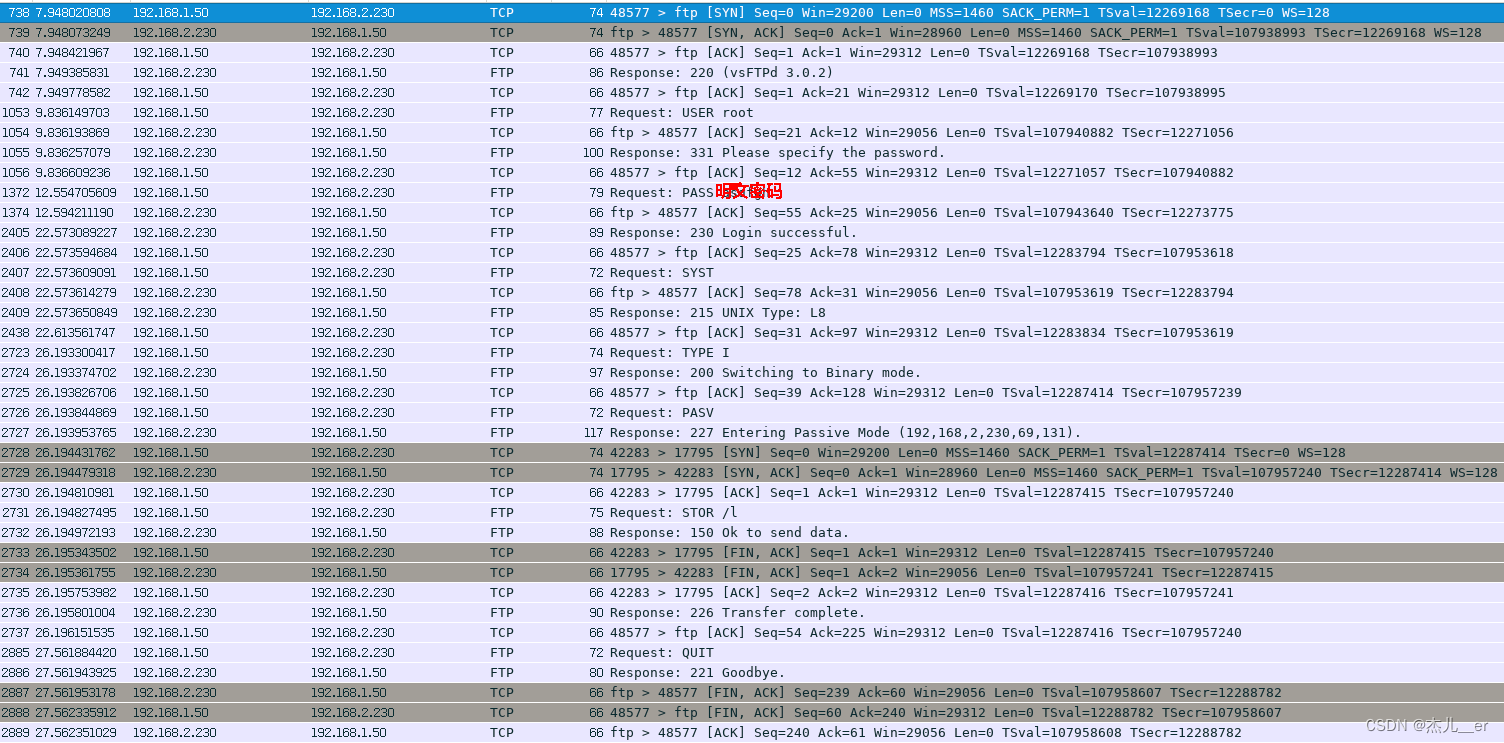Click packet 1054 ACK Seq=21 Ack=12

point(752,133)
